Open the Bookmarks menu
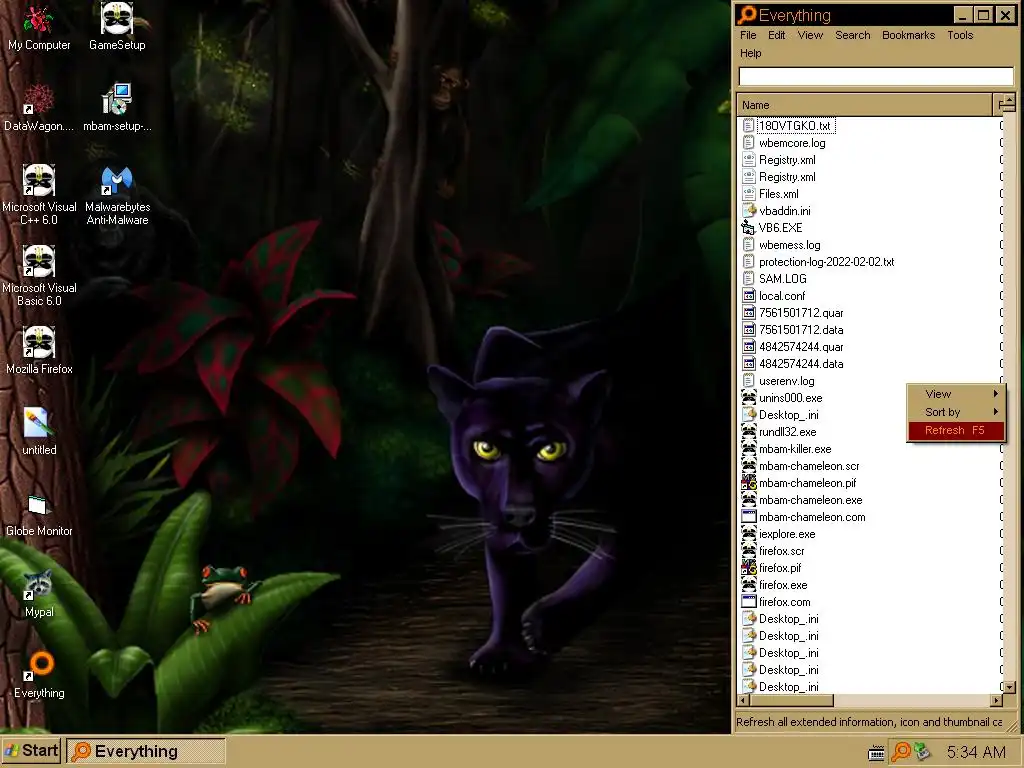The height and width of the screenshot is (768, 1024). (908, 35)
